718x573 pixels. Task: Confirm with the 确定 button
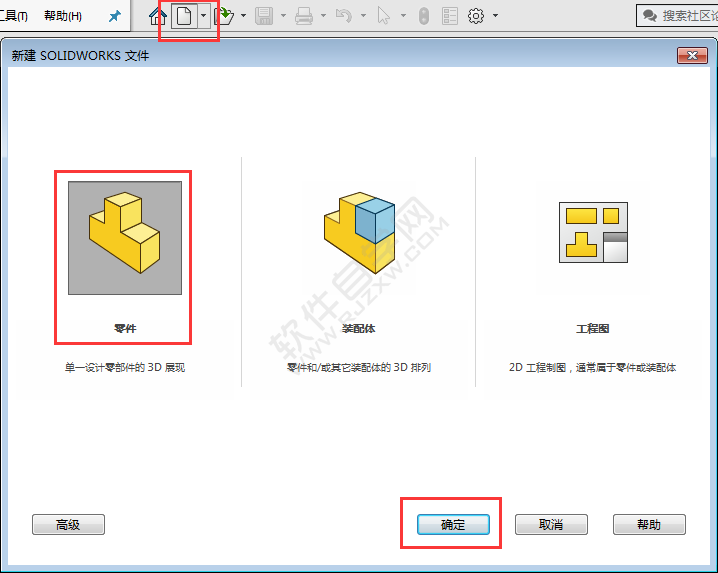453,524
